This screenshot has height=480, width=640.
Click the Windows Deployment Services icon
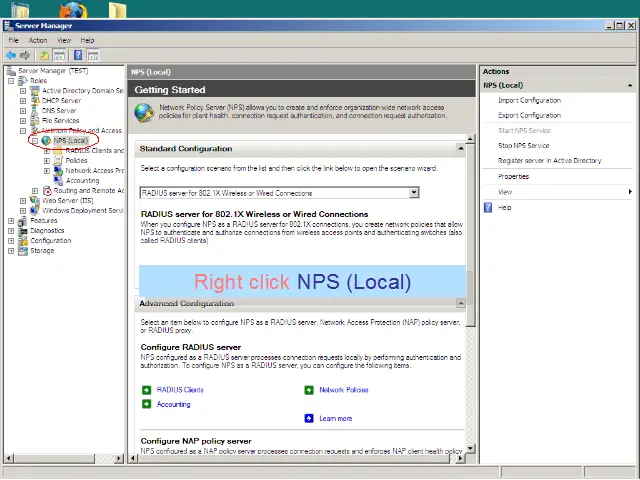(x=35, y=211)
